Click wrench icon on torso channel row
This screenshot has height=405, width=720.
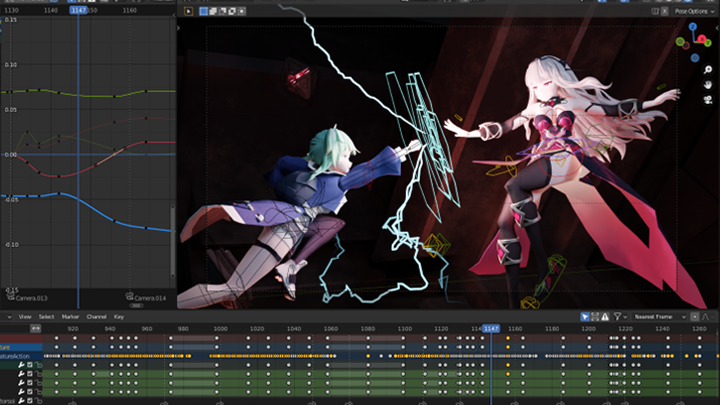click(x=21, y=401)
